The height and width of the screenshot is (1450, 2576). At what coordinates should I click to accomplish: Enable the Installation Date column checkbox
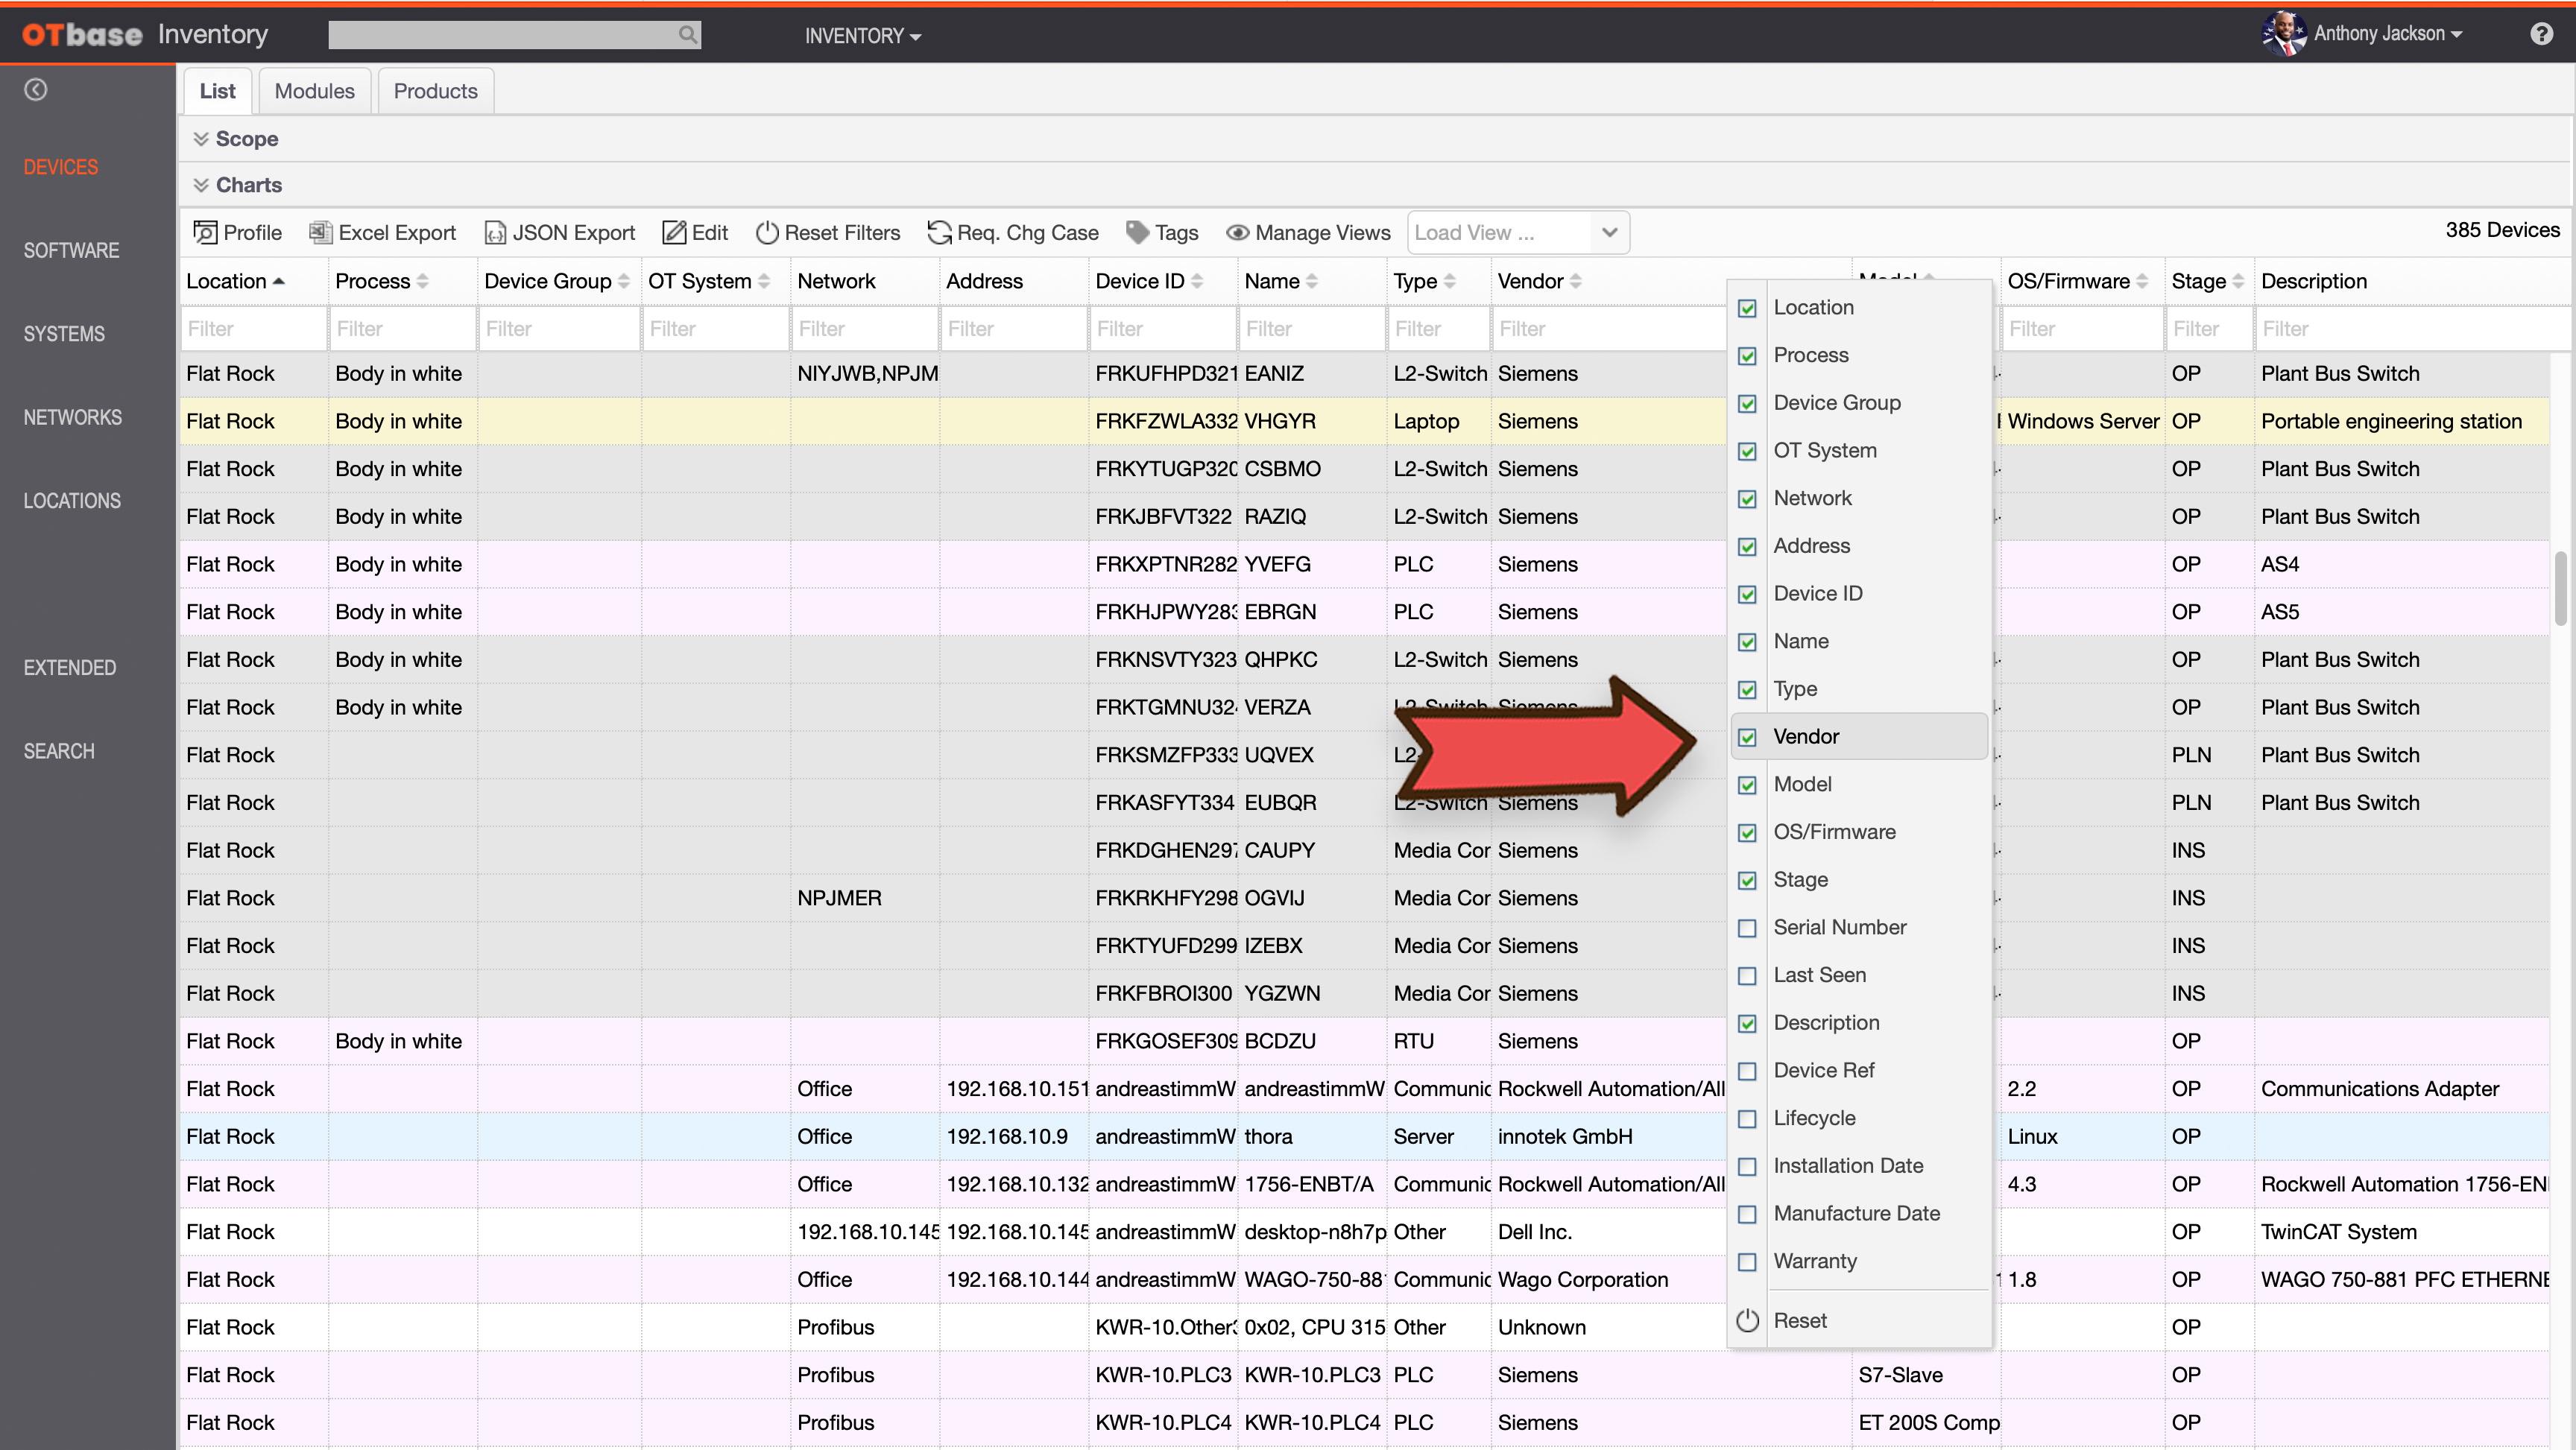(x=1747, y=1167)
